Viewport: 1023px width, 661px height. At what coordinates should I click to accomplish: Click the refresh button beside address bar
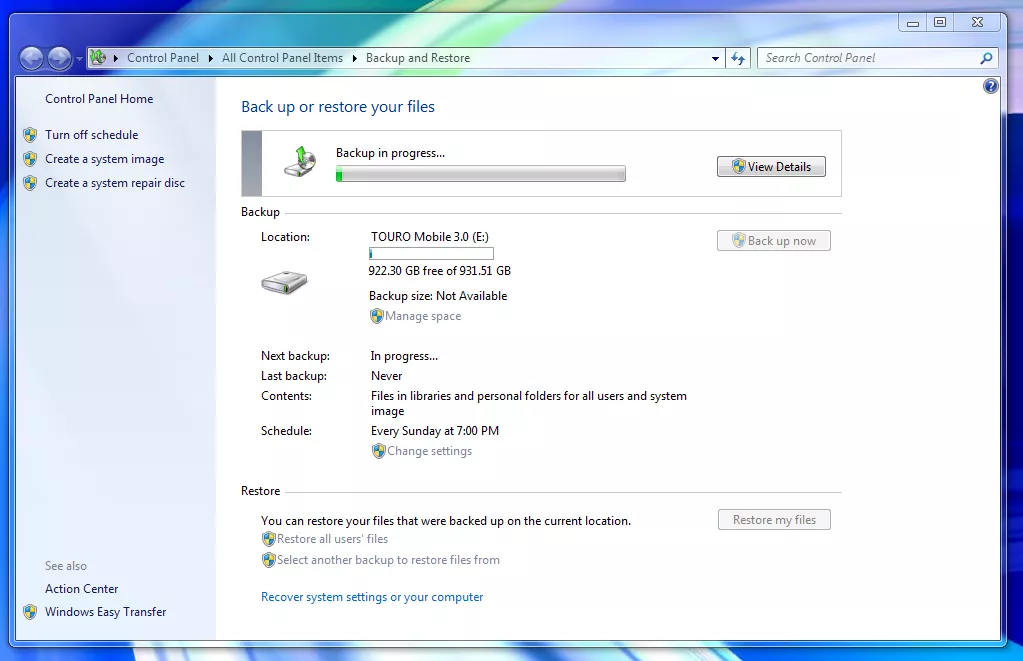coord(738,58)
